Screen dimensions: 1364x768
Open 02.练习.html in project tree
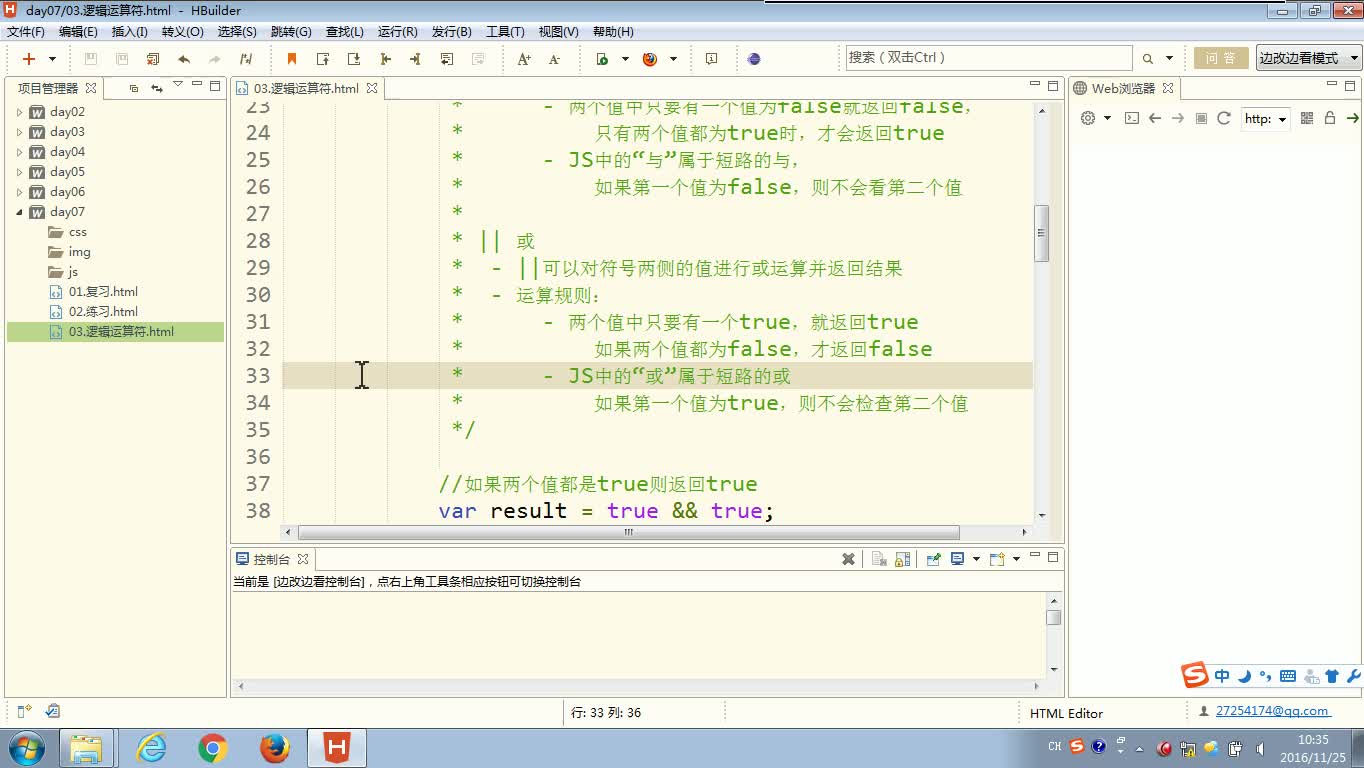(x=103, y=312)
